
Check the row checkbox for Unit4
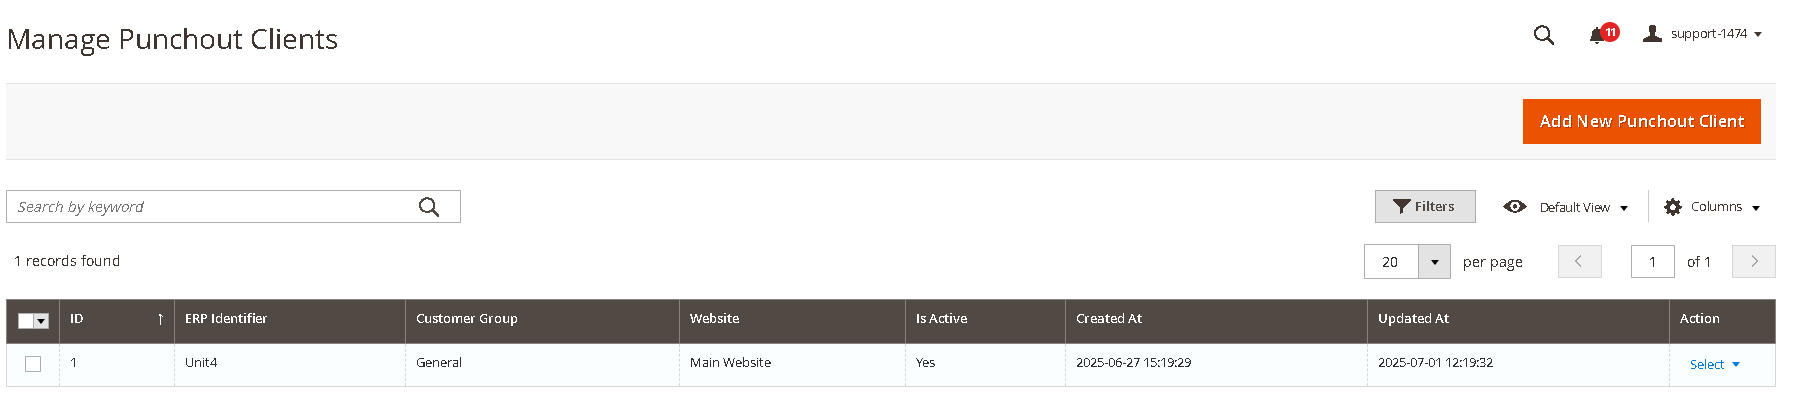[x=33, y=364]
